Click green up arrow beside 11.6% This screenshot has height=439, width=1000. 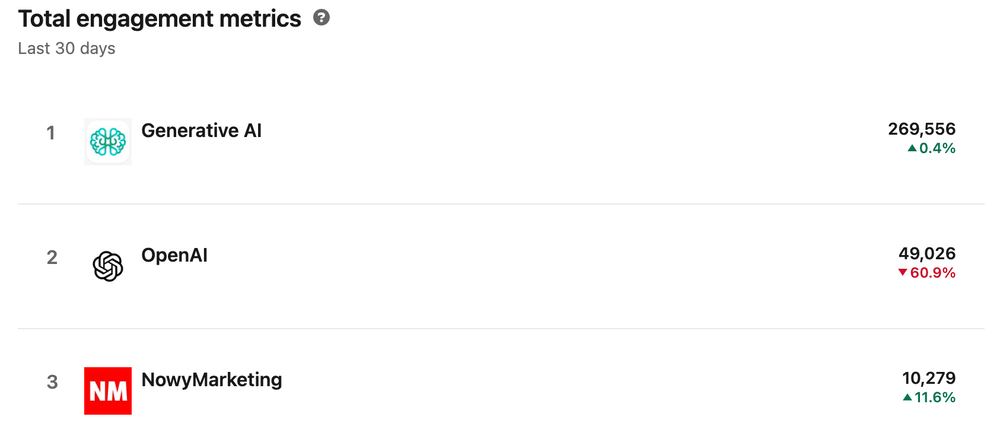click(x=907, y=397)
